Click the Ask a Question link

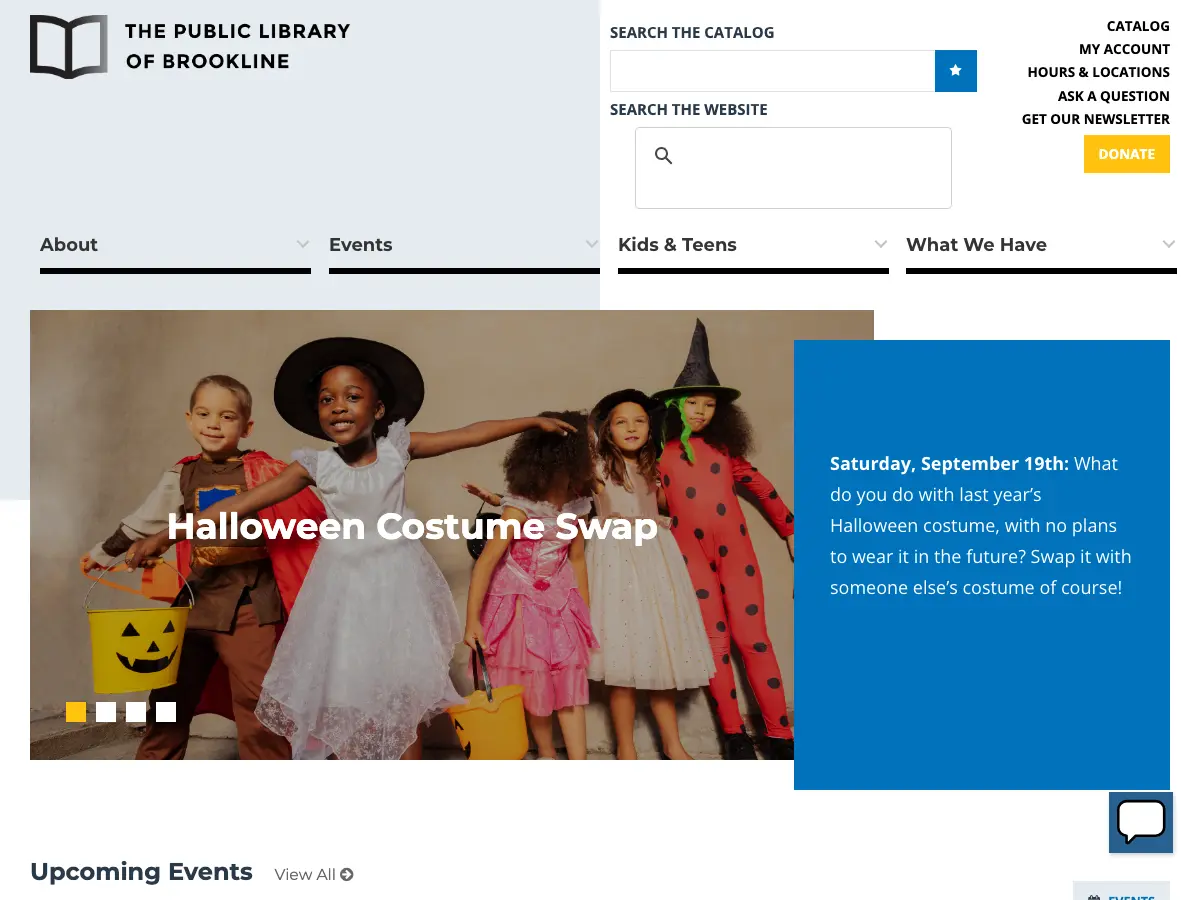tap(1113, 96)
